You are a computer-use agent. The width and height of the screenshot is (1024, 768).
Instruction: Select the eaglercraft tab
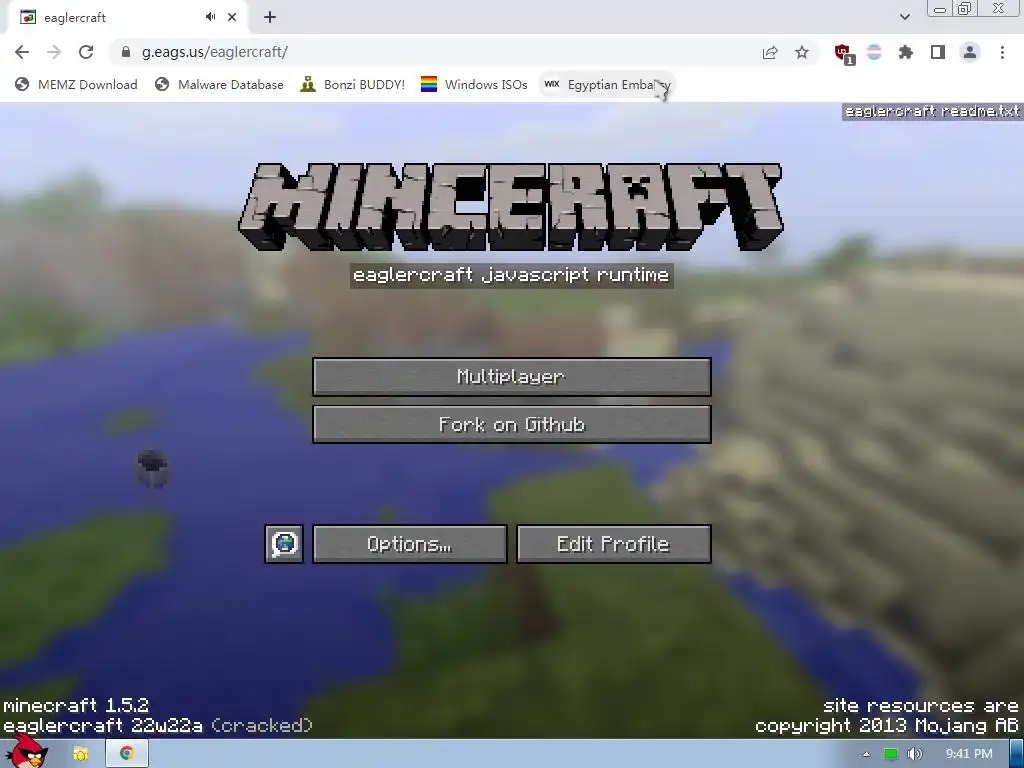[127, 17]
